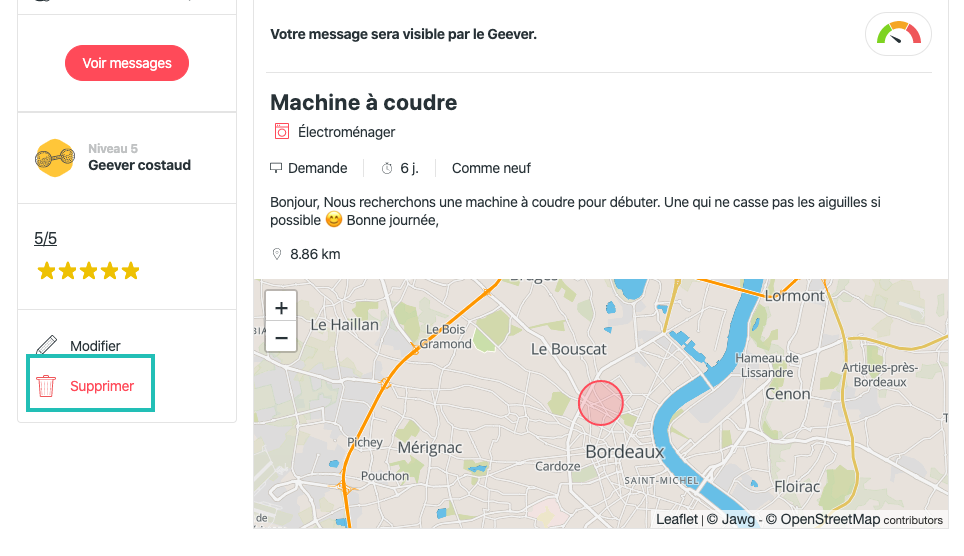This screenshot has height=556, width=964.
Task: Click the red location circle on map
Action: coord(601,403)
